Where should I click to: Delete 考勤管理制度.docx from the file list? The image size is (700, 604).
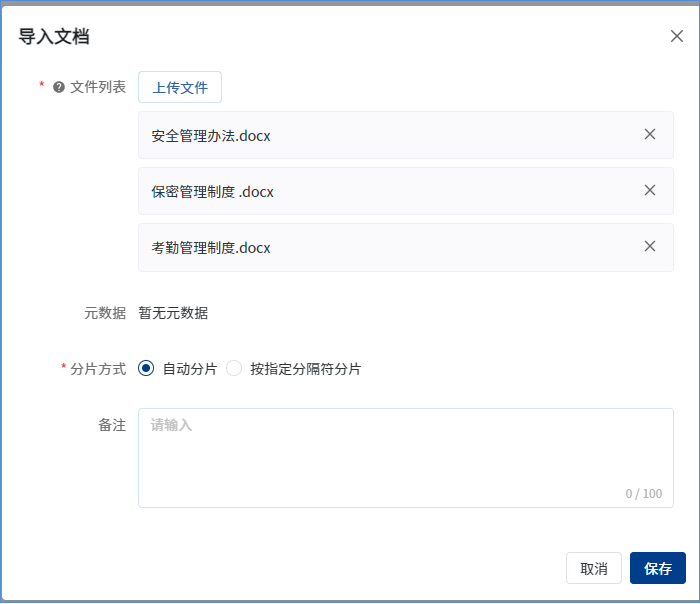pos(650,246)
